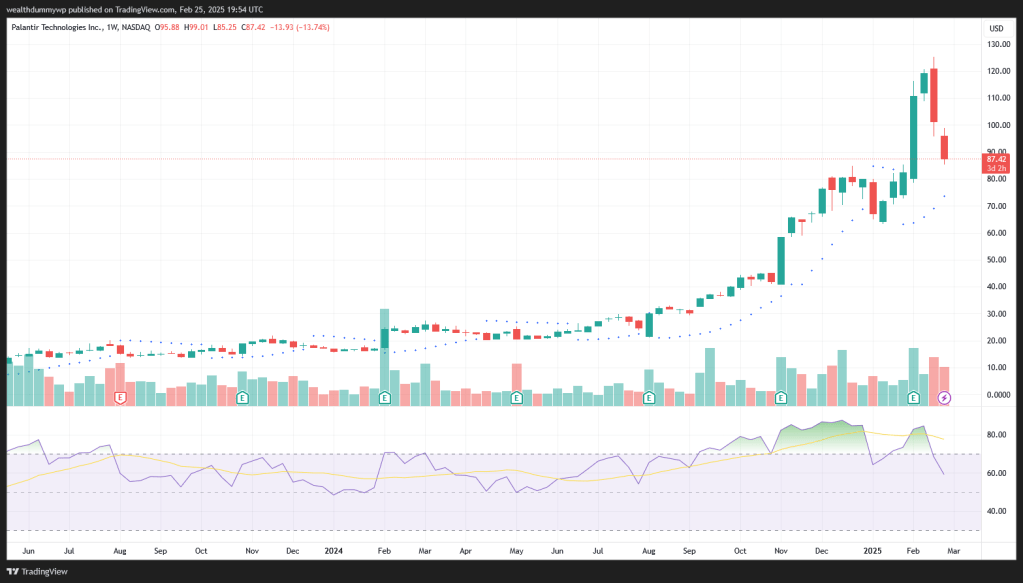Click the latest red candle near 87
The width and height of the screenshot is (1023, 583).
coord(945,148)
